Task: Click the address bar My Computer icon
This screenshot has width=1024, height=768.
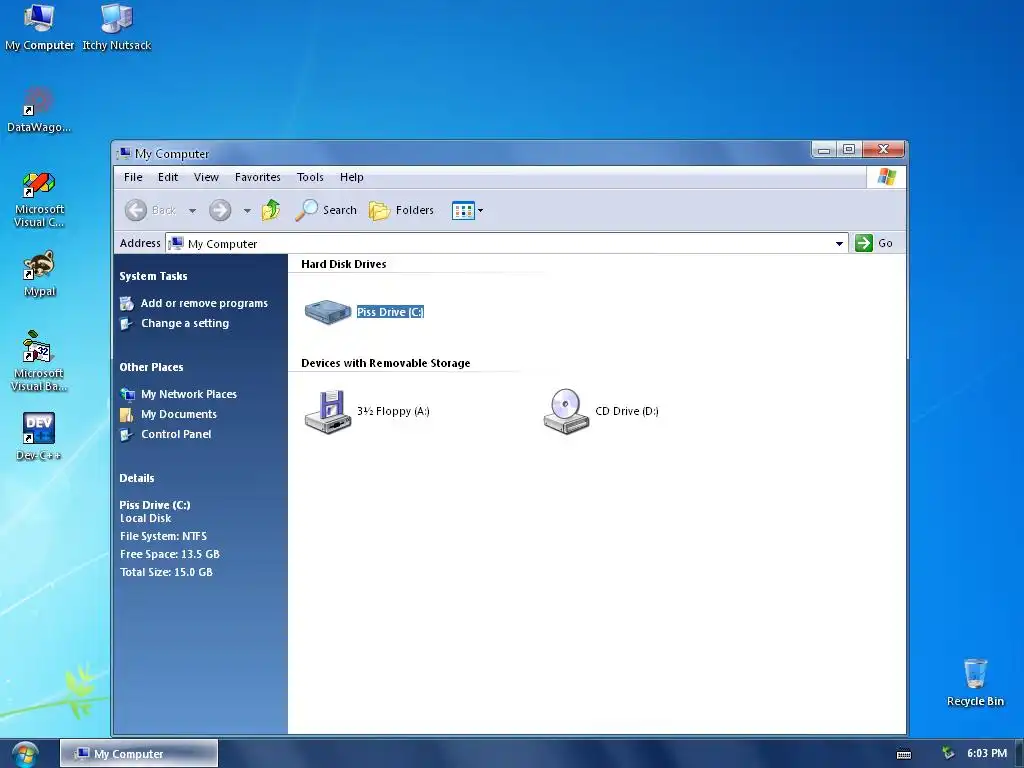Action: tap(176, 244)
